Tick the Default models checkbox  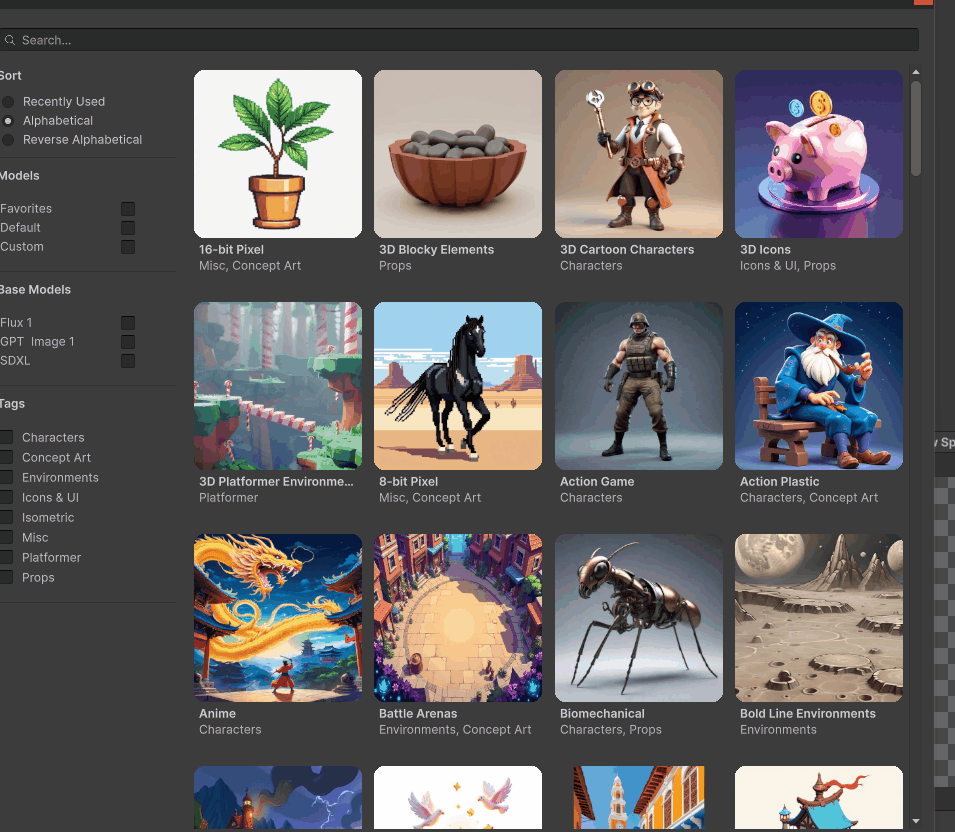pos(128,228)
